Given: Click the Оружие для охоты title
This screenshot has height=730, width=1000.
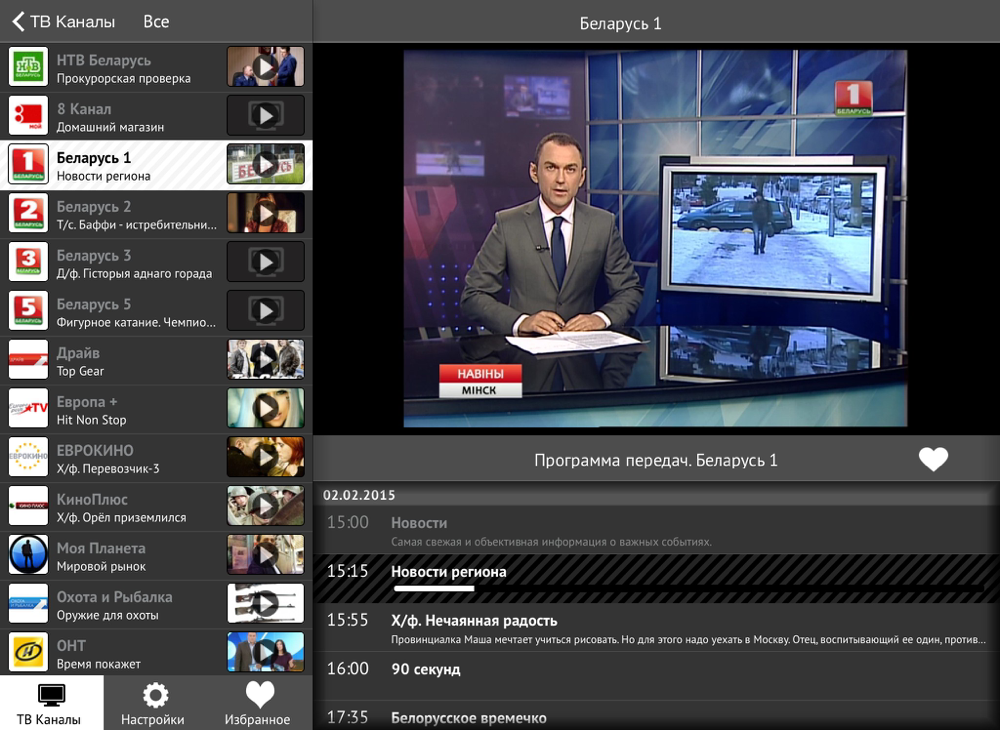Looking at the screenshot, I should pyautogui.click(x=107, y=615).
